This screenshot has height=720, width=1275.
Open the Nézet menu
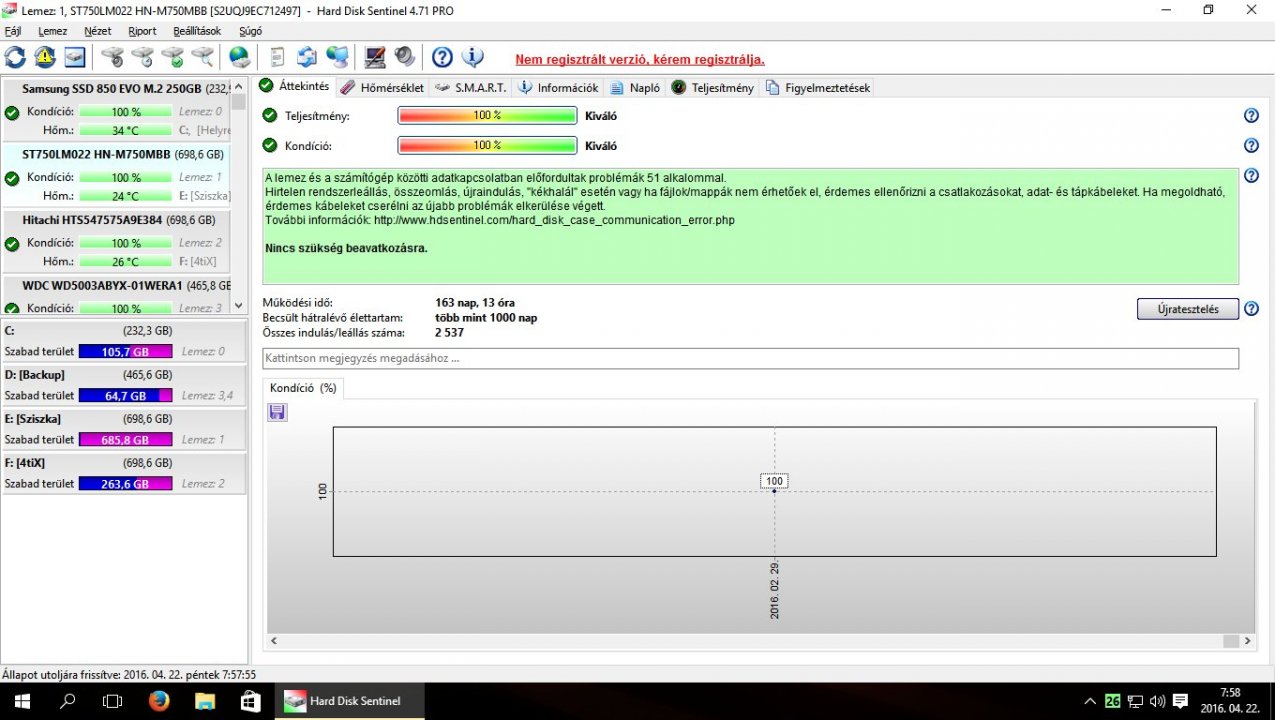[98, 31]
